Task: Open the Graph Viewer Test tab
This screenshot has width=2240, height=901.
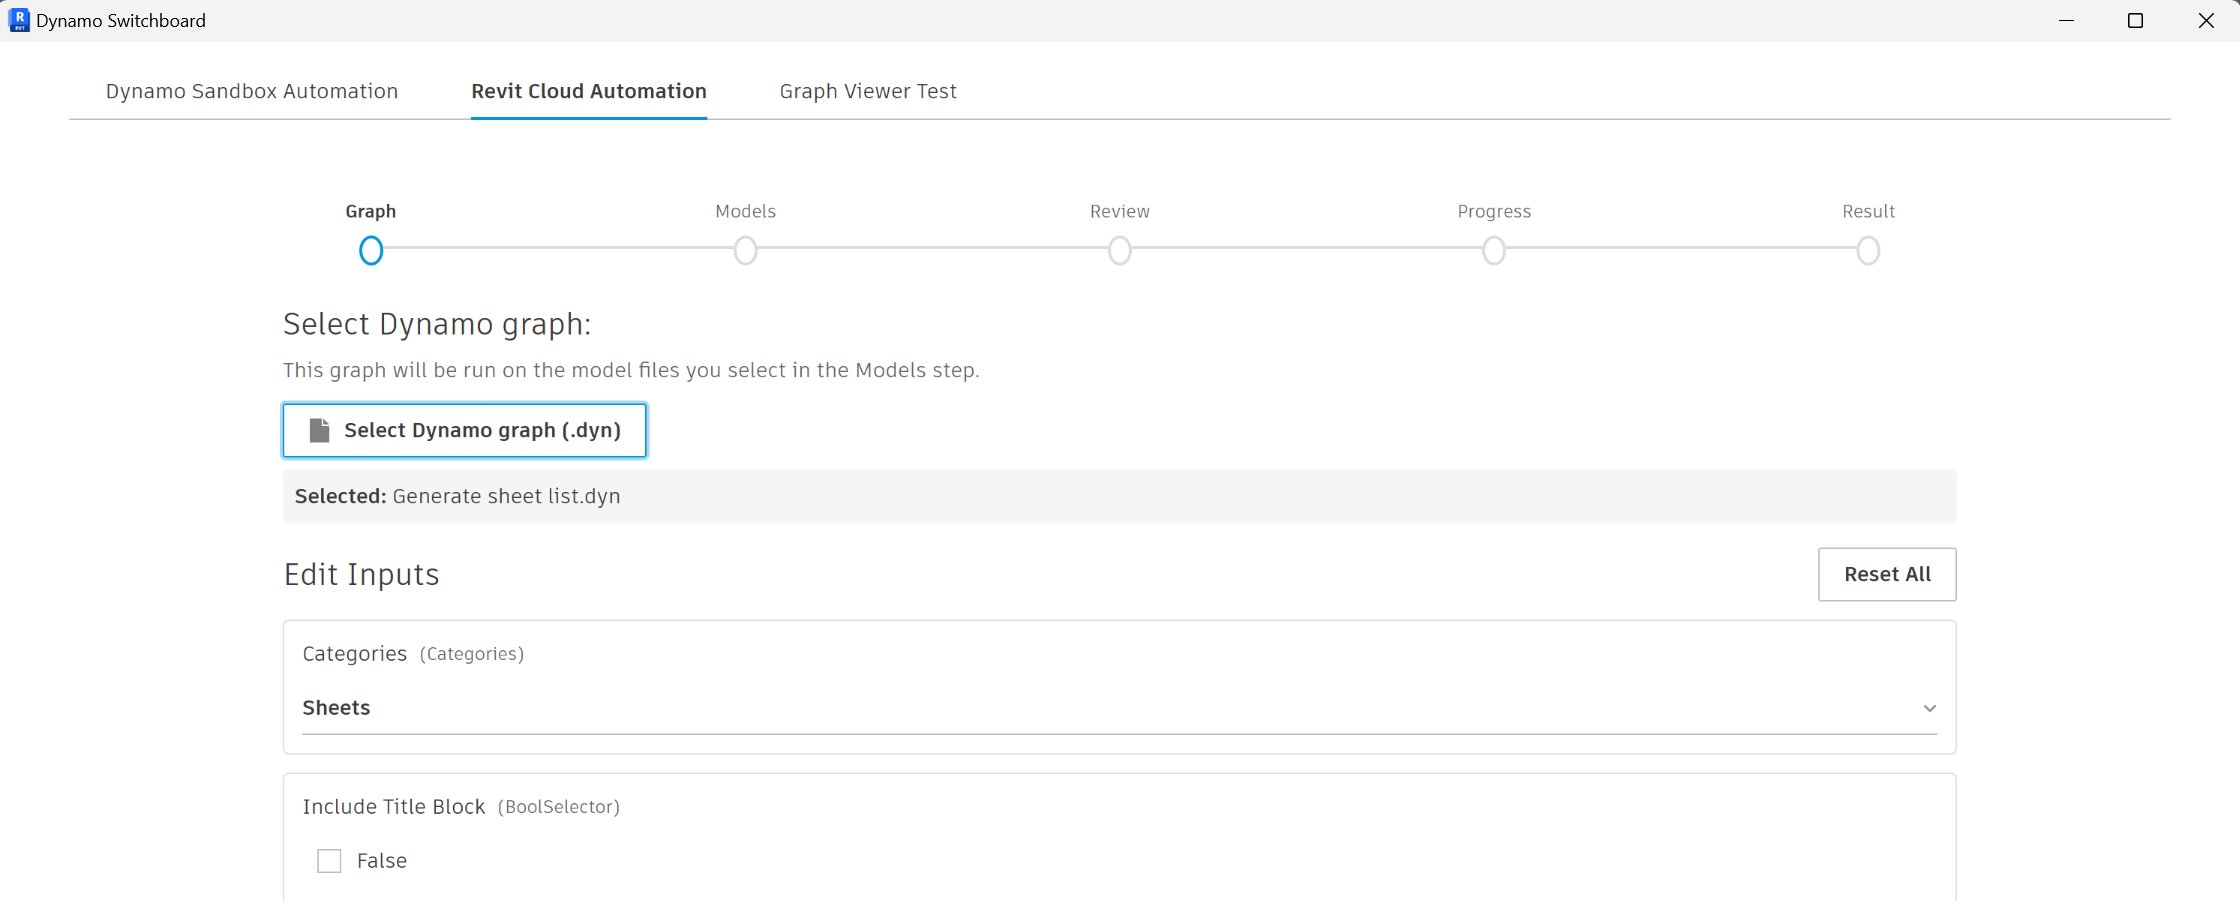Action: click(x=868, y=91)
